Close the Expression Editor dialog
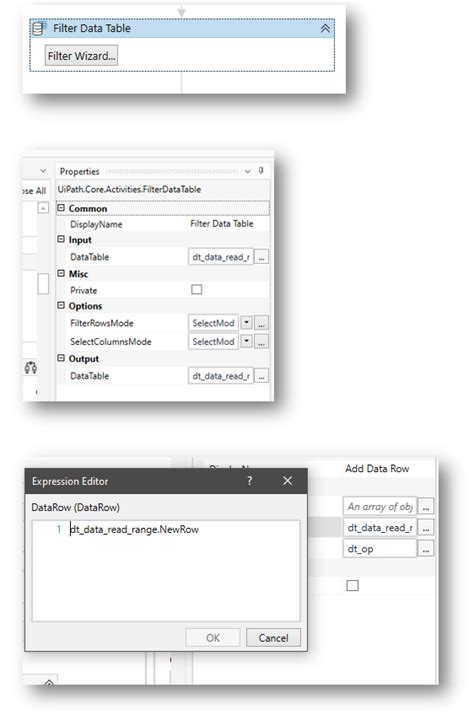Image resolution: width=474 pixels, height=715 pixels. (287, 481)
